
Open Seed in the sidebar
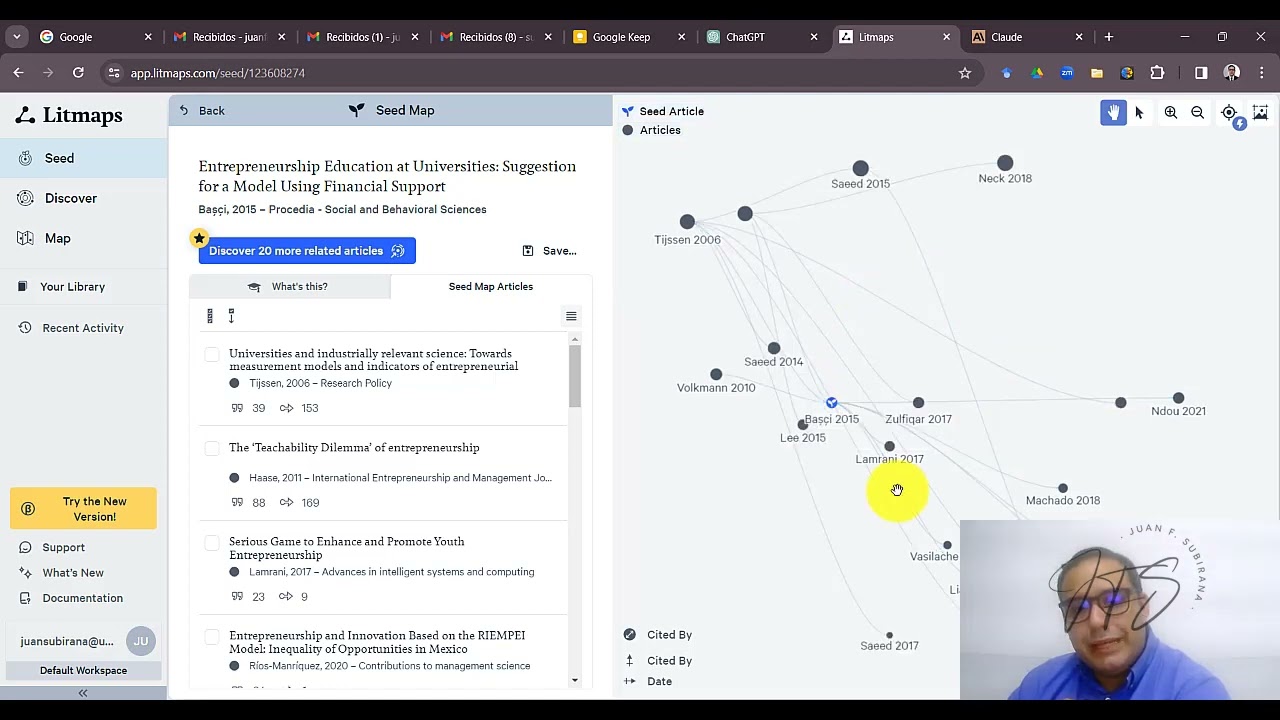(84, 158)
